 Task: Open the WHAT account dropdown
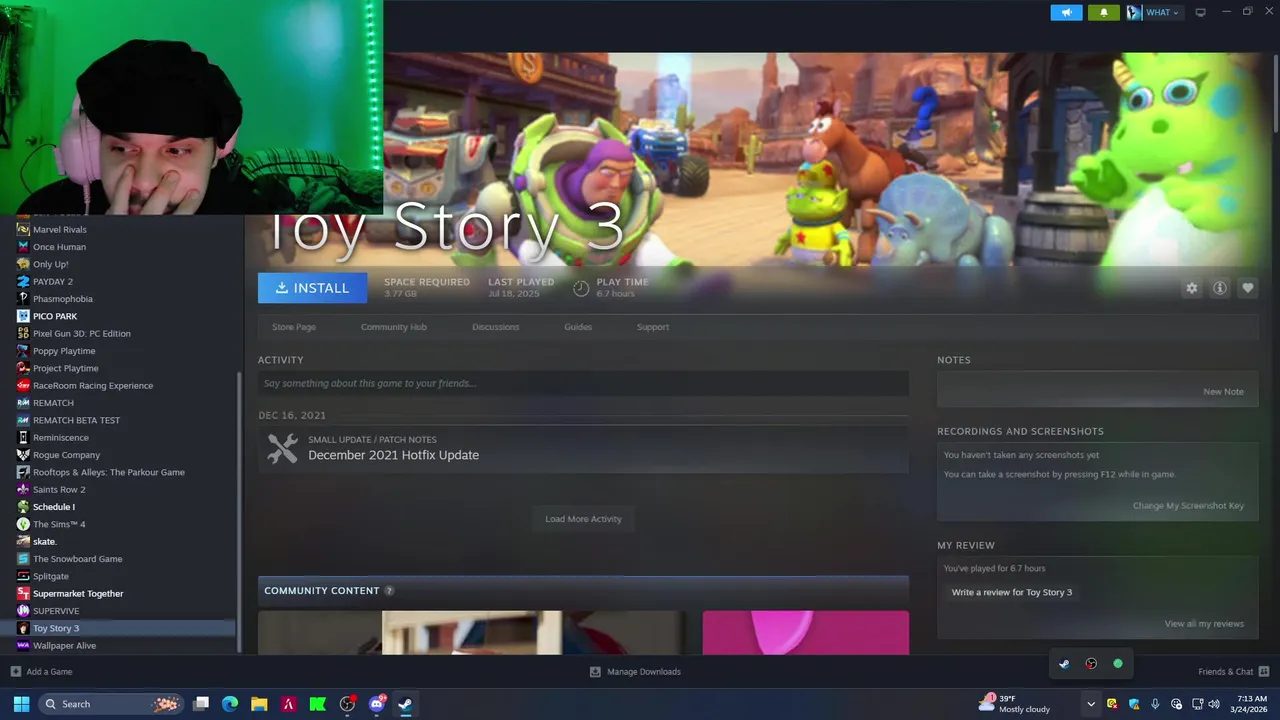(1154, 12)
